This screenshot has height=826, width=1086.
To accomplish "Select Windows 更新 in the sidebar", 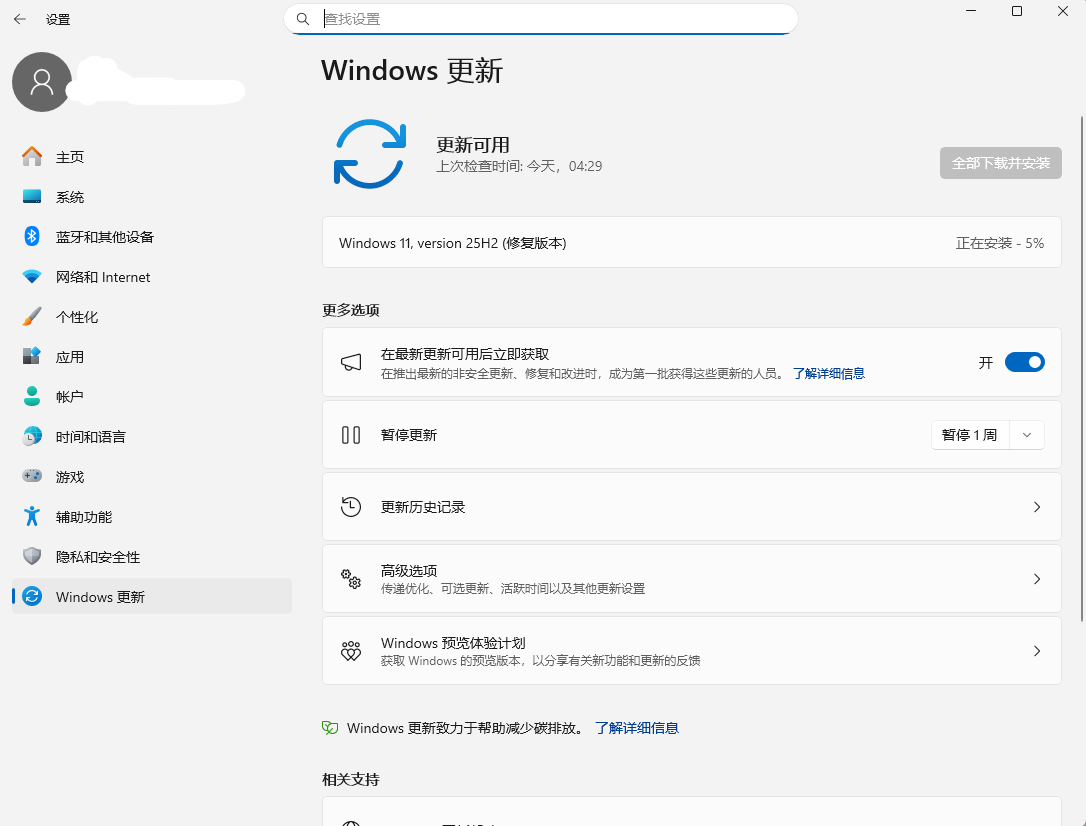I will (152, 596).
